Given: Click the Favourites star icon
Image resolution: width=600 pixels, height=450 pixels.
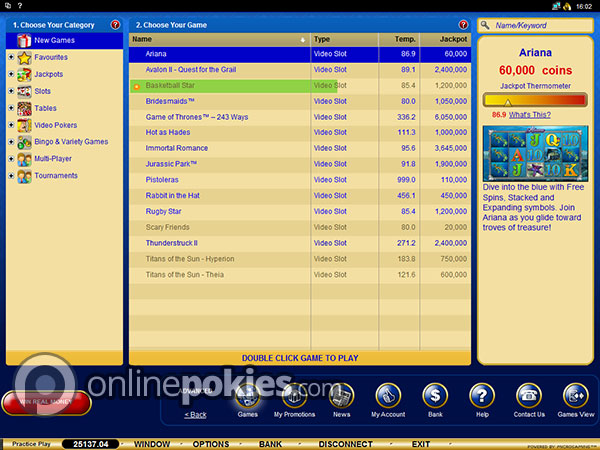Looking at the screenshot, I should pos(24,57).
